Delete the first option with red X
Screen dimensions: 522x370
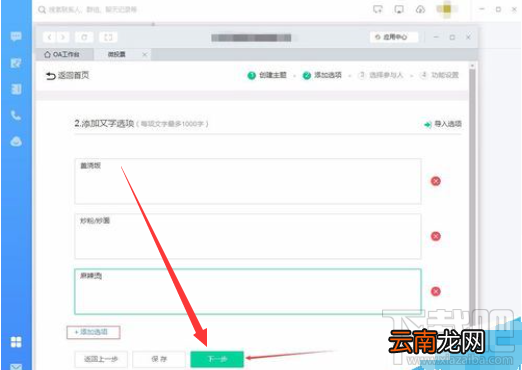click(x=436, y=181)
